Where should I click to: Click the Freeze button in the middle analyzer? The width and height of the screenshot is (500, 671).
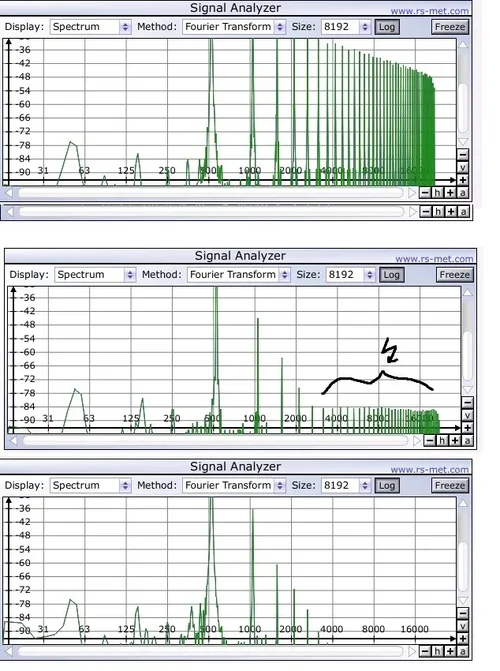[455, 275]
